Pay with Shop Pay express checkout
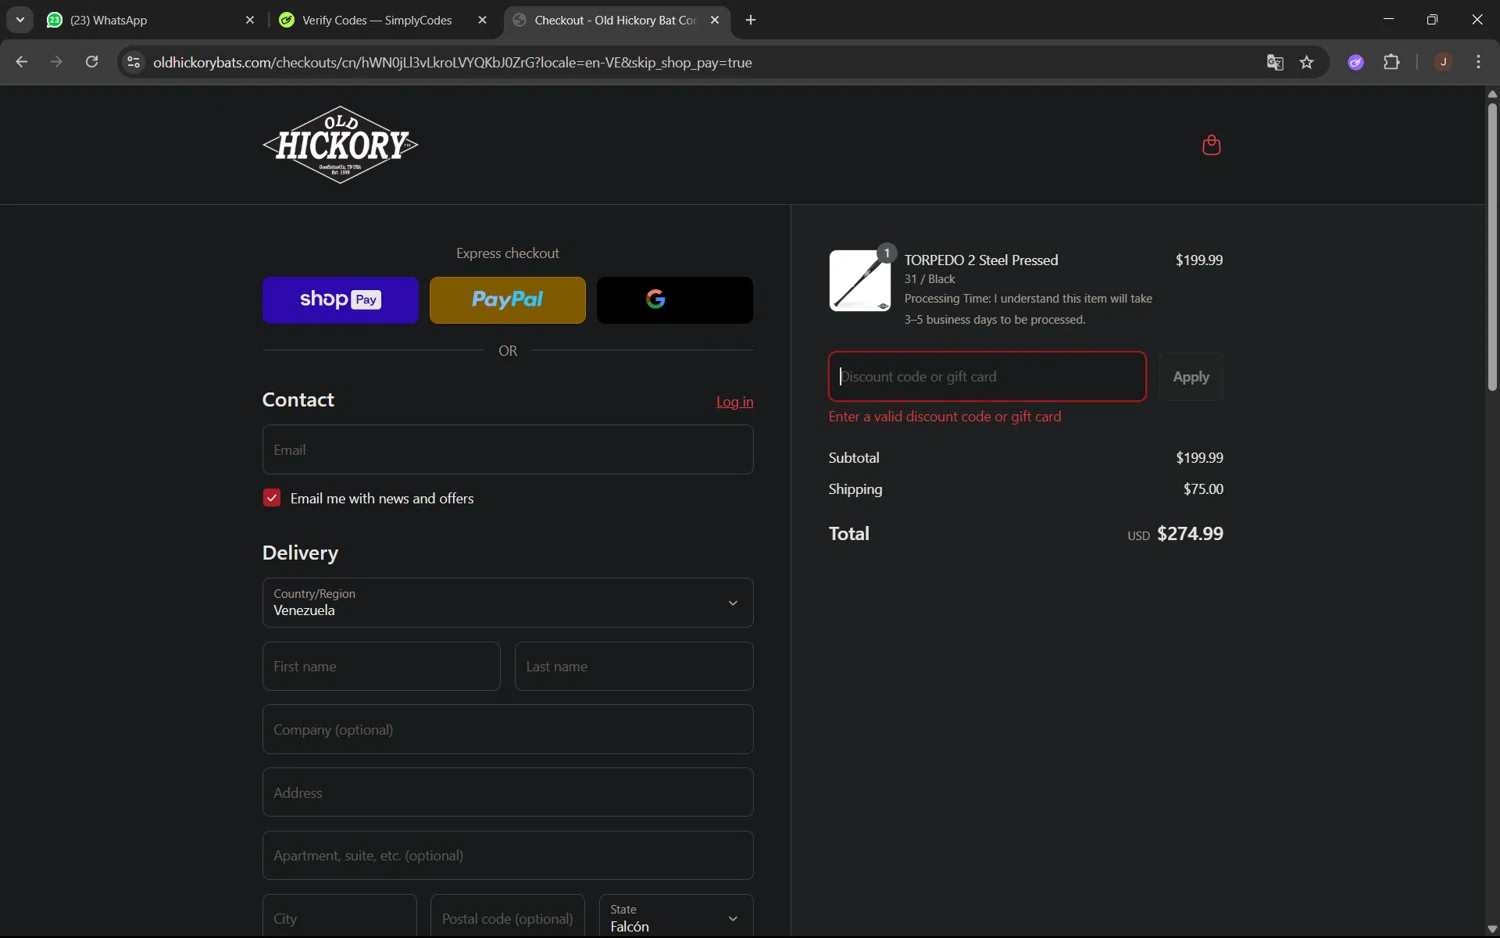Viewport: 1500px width, 938px height. coord(340,300)
